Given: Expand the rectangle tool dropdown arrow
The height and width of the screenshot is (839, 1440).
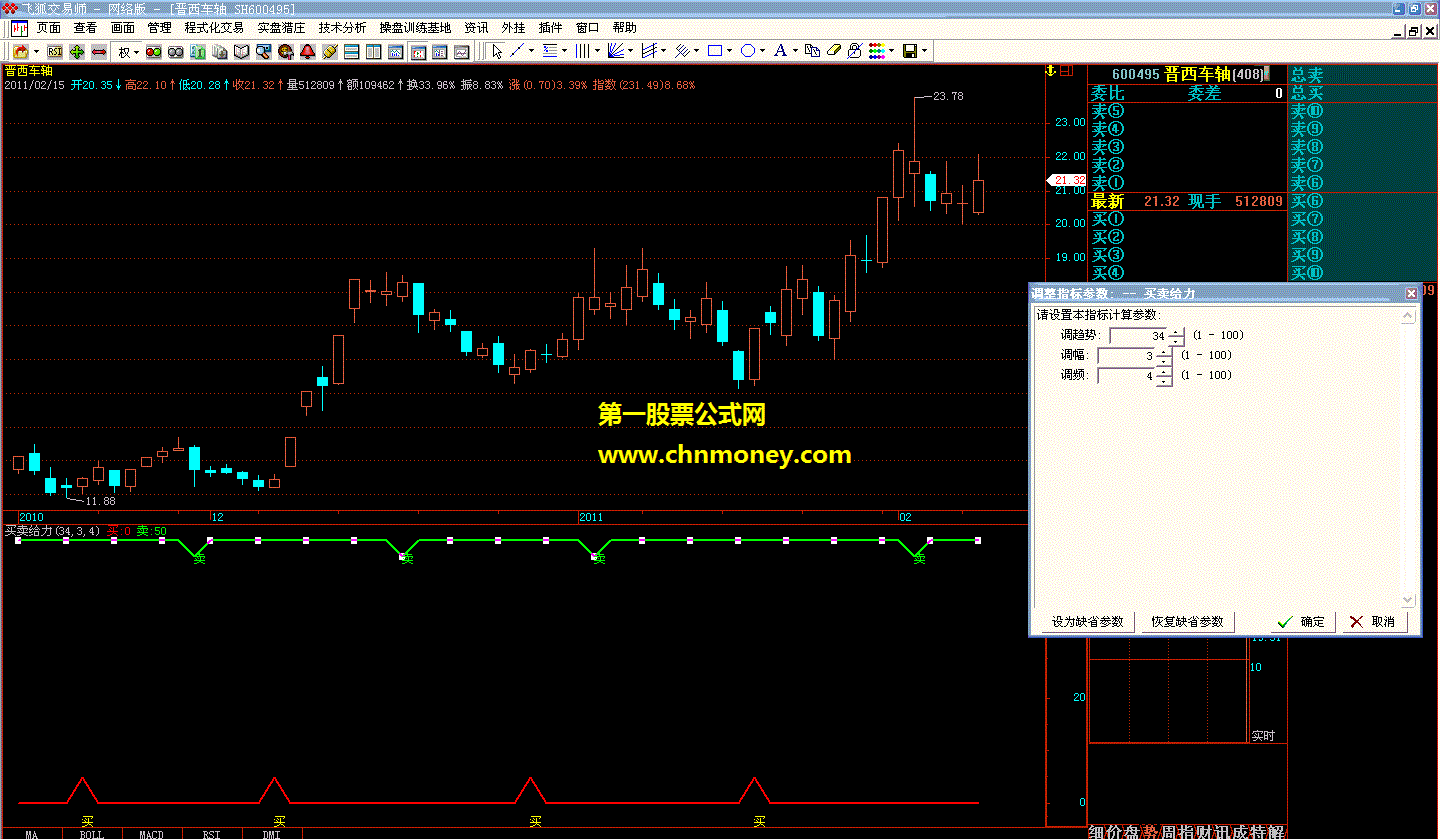Looking at the screenshot, I should pyautogui.click(x=730, y=51).
